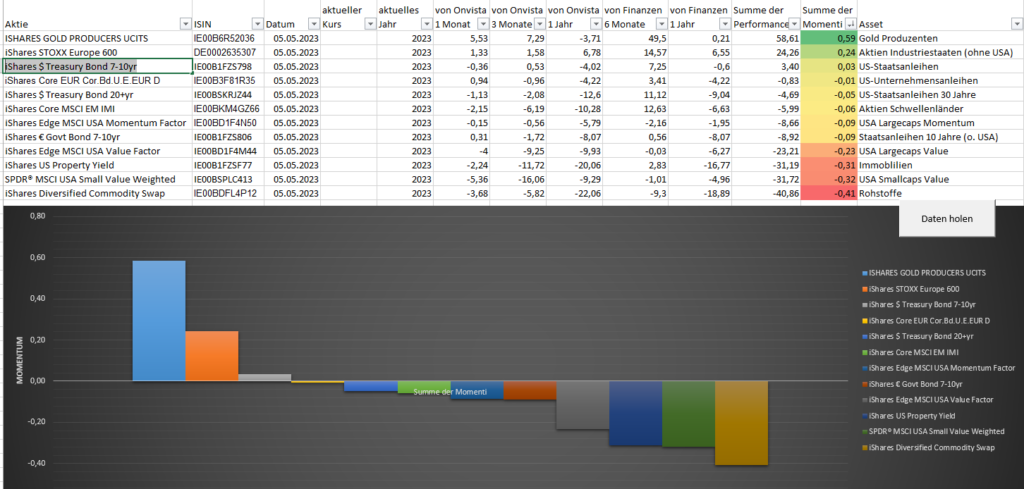Select ISIN cell IE00B1FZS798

tap(228, 67)
